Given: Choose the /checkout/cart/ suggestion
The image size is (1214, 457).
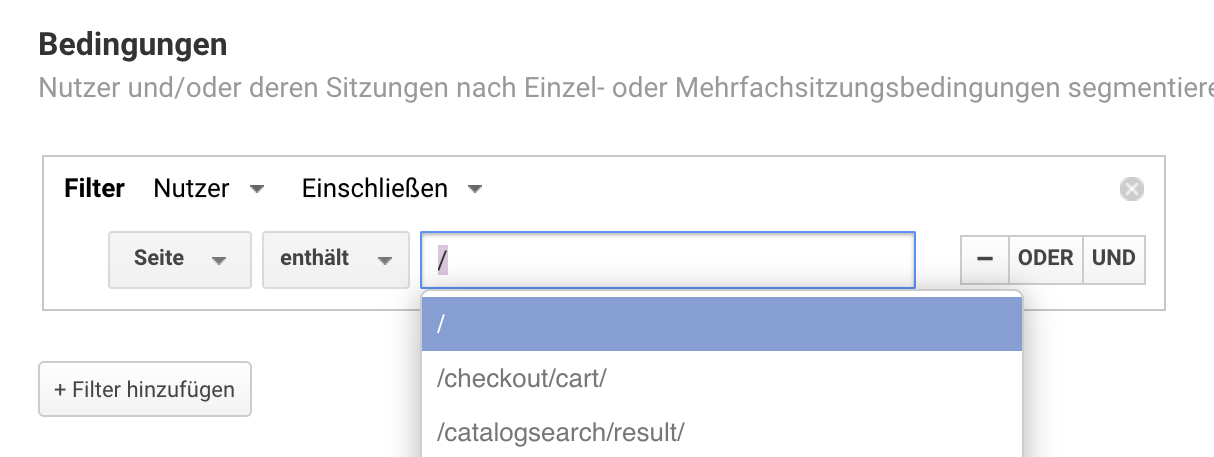Looking at the screenshot, I should point(721,379).
